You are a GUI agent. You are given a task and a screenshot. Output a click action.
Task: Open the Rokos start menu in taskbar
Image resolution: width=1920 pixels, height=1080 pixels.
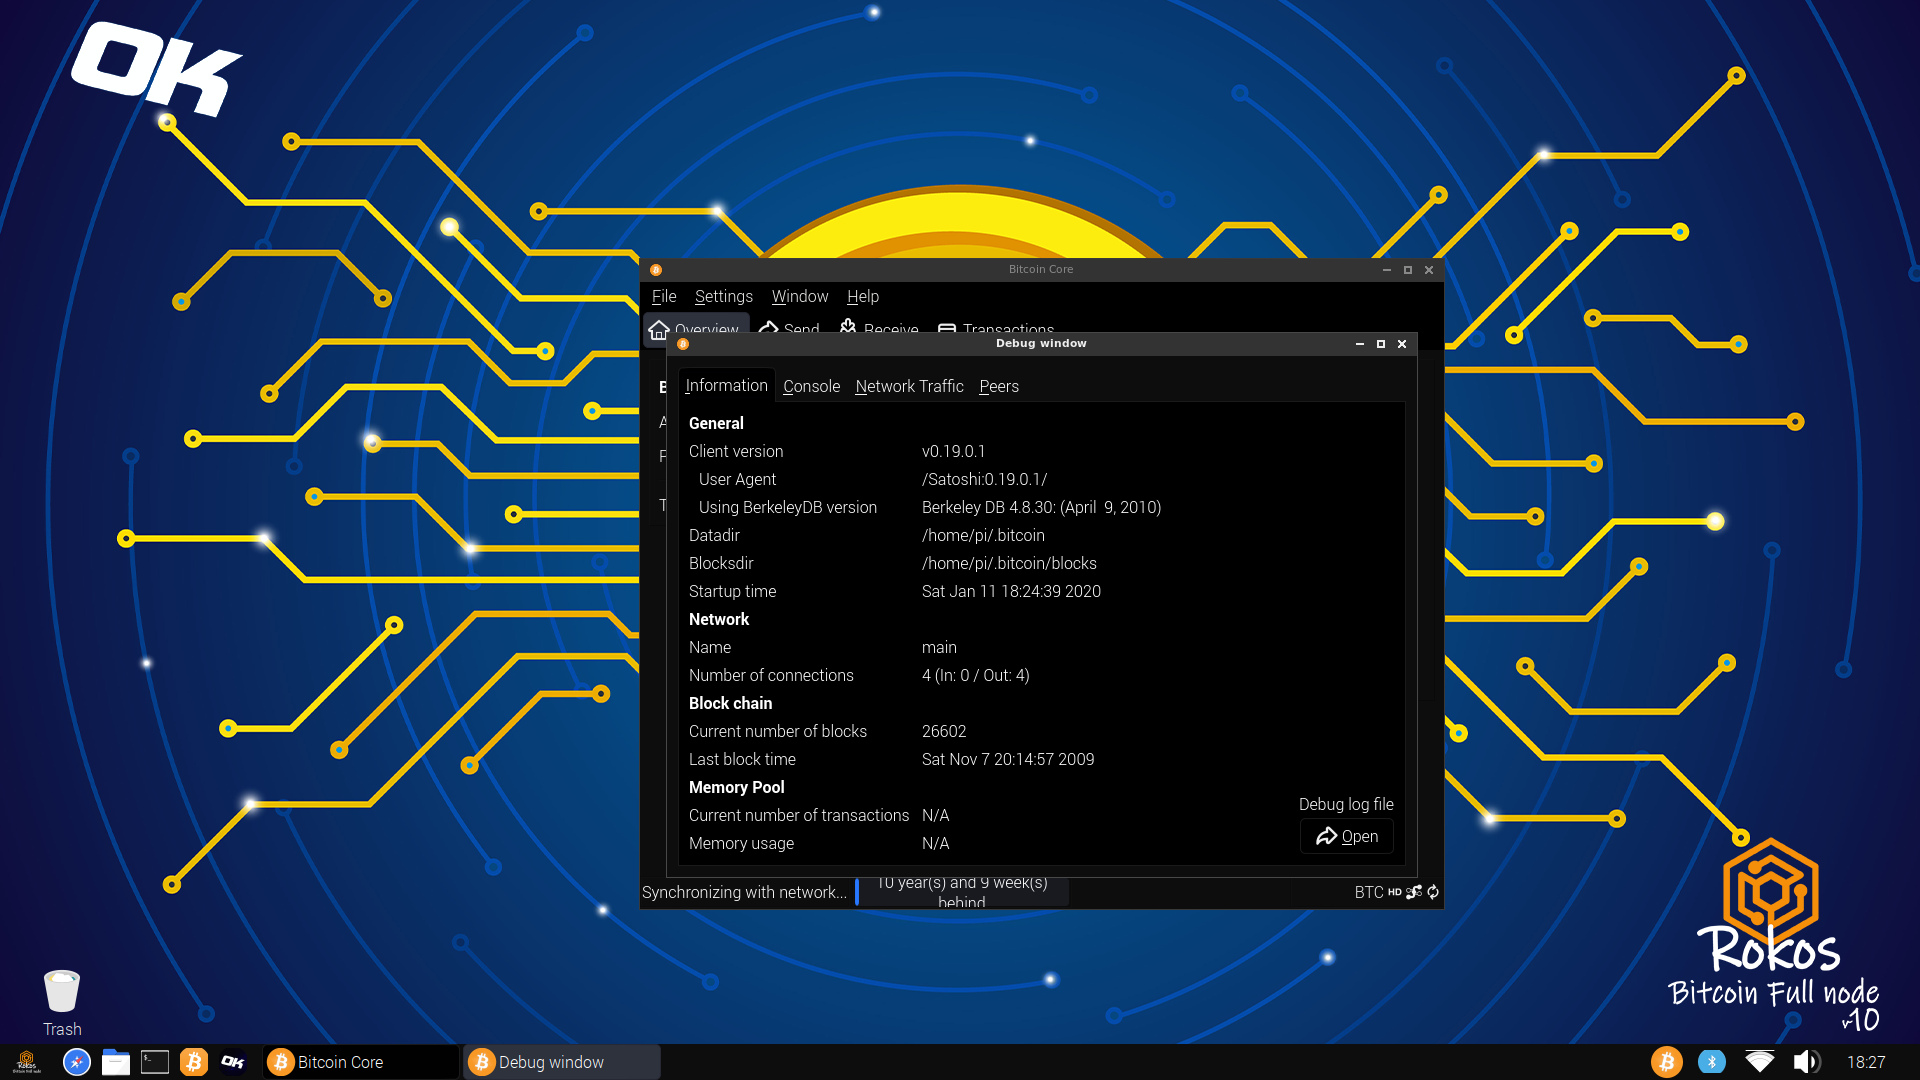[x=27, y=1062]
